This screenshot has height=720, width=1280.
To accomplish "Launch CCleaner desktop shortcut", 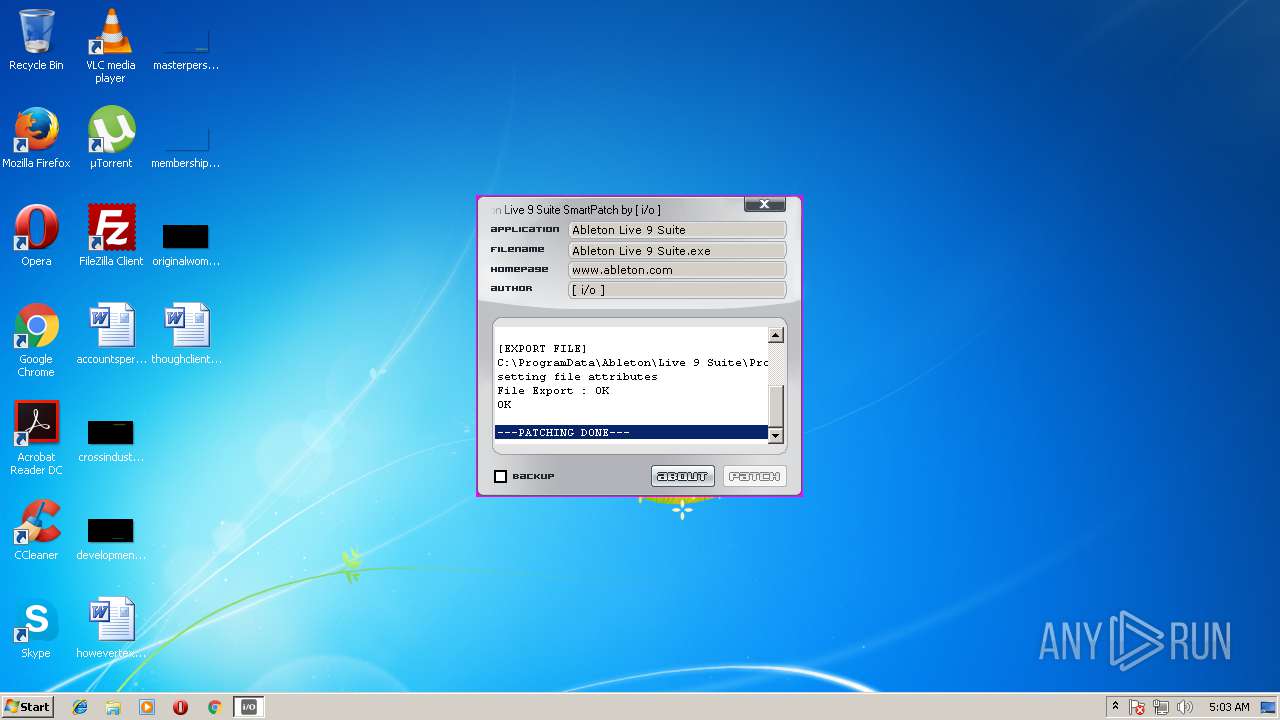I will (x=36, y=530).
